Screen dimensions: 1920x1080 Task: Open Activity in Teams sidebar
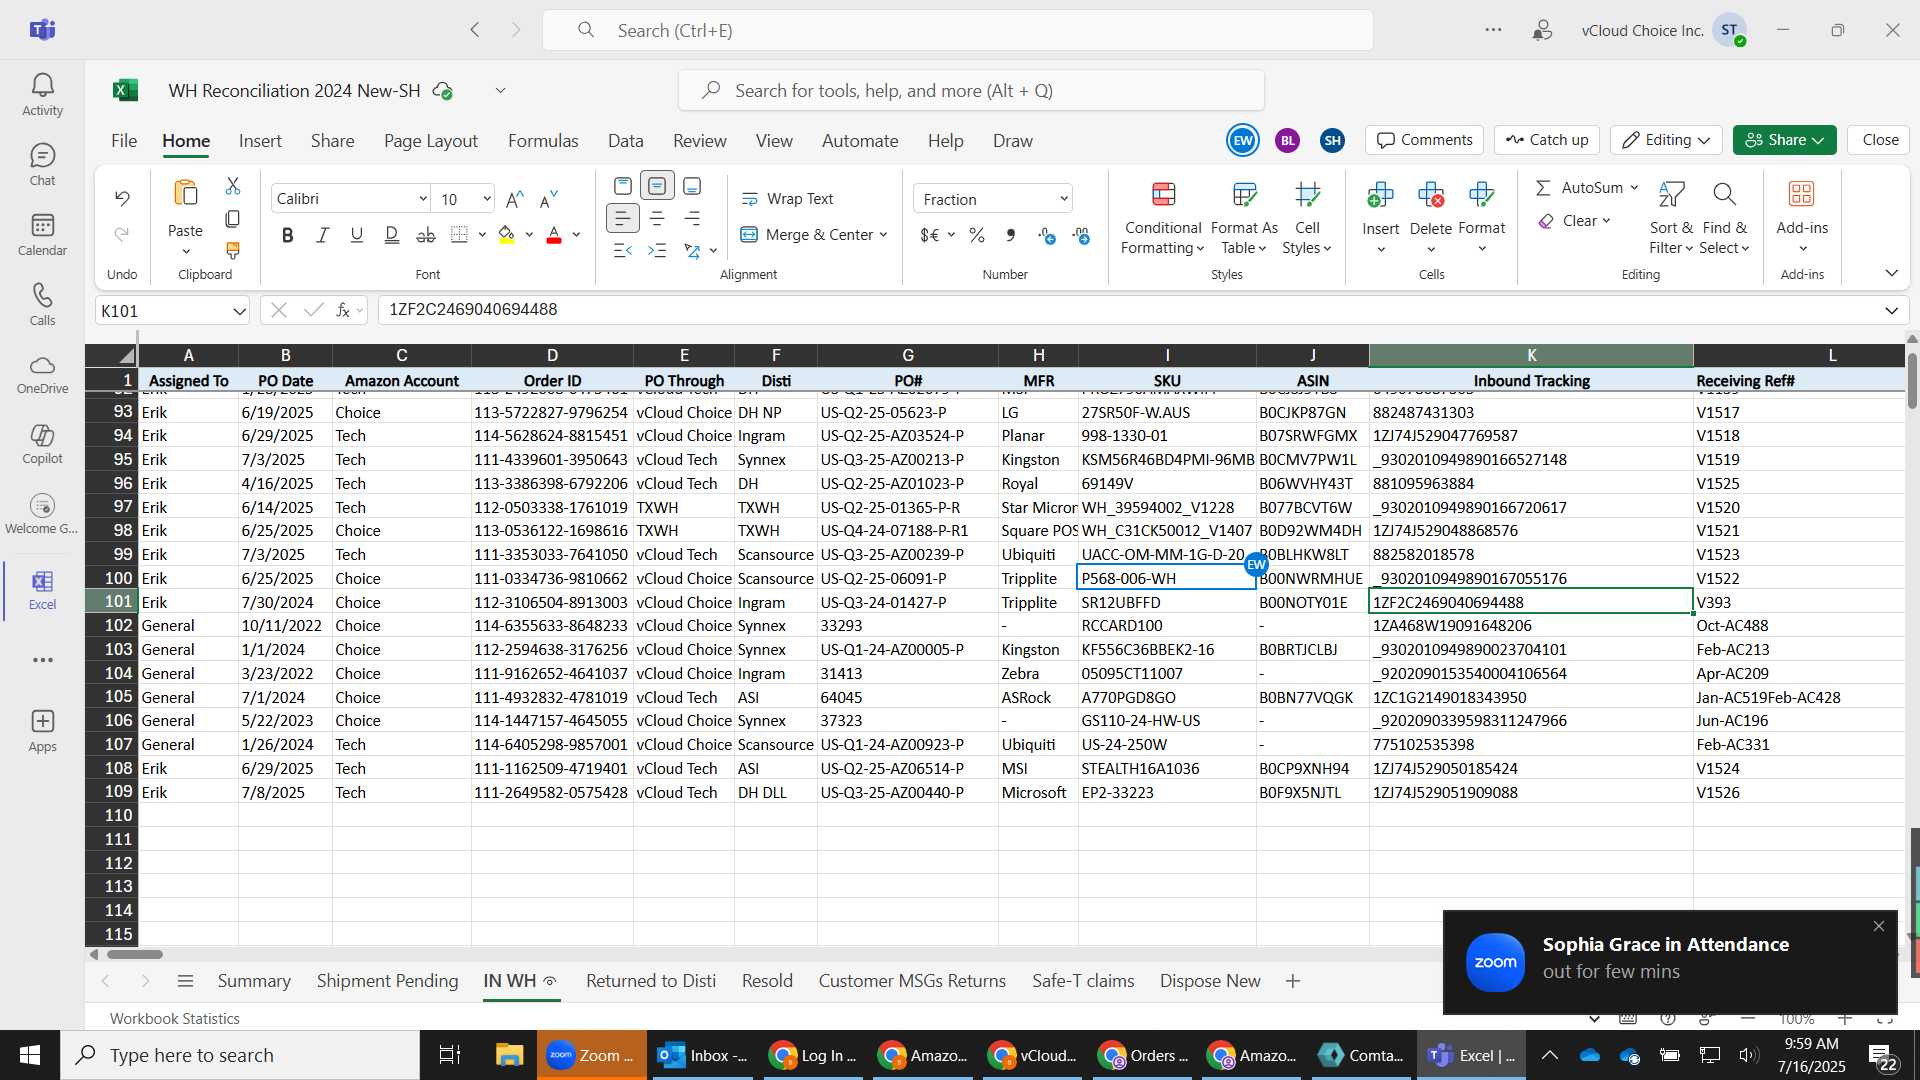point(42,95)
